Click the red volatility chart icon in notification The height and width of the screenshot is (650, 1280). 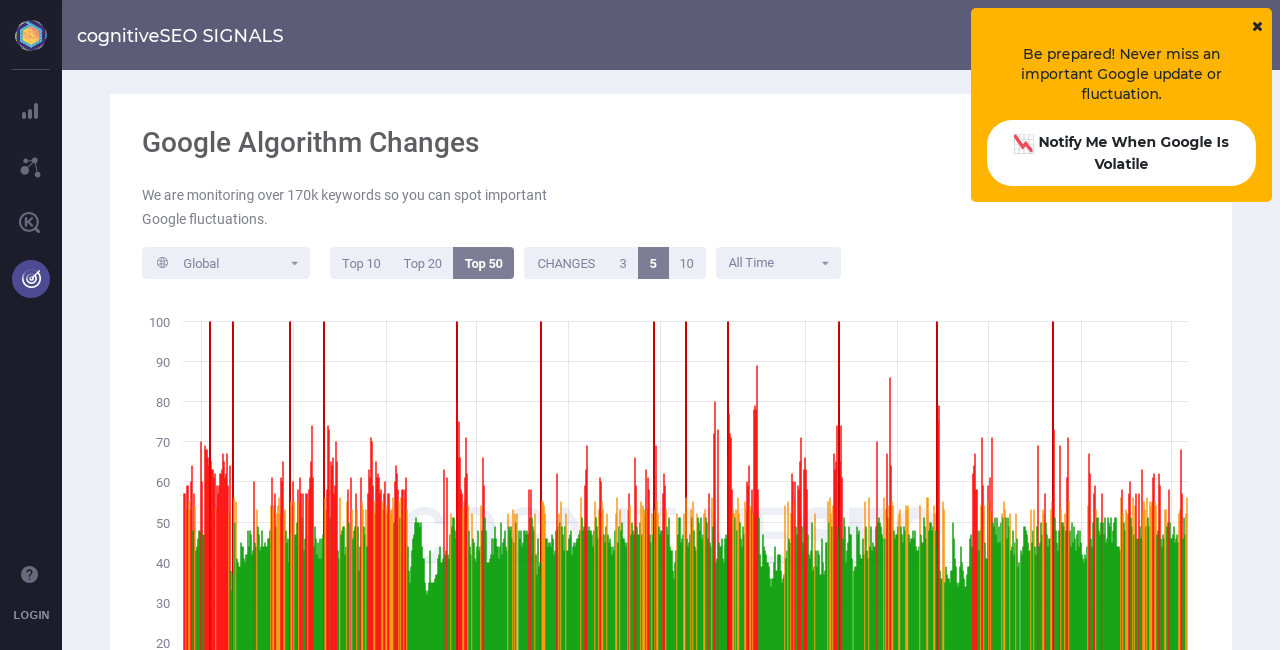(x=1022, y=143)
